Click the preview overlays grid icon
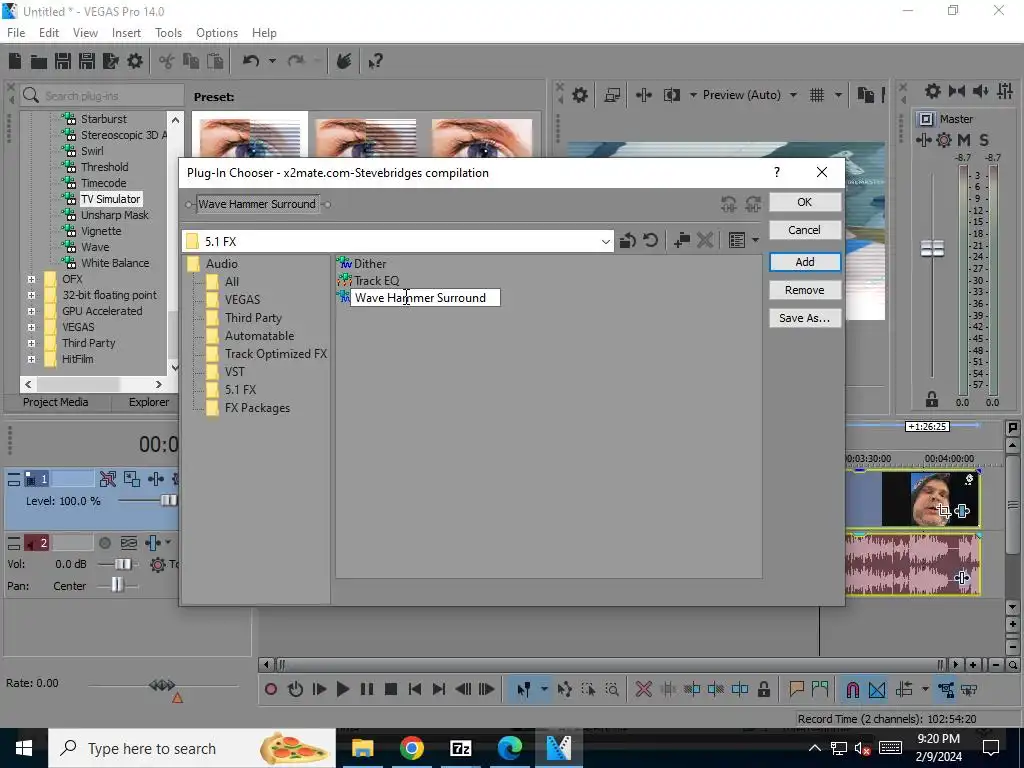This screenshot has width=1024, height=768. pos(817,95)
